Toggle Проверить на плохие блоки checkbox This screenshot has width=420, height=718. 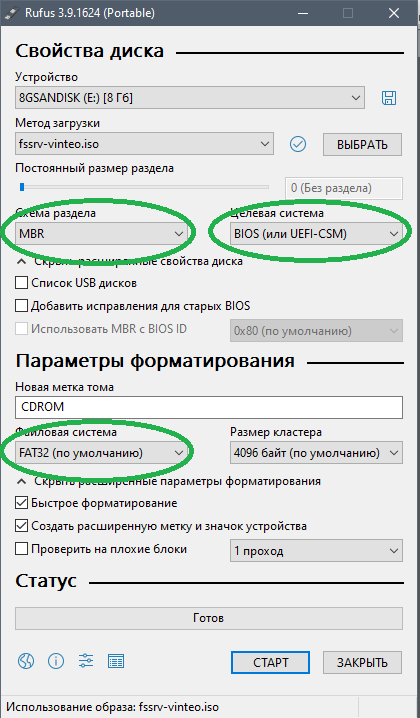click(x=22, y=549)
